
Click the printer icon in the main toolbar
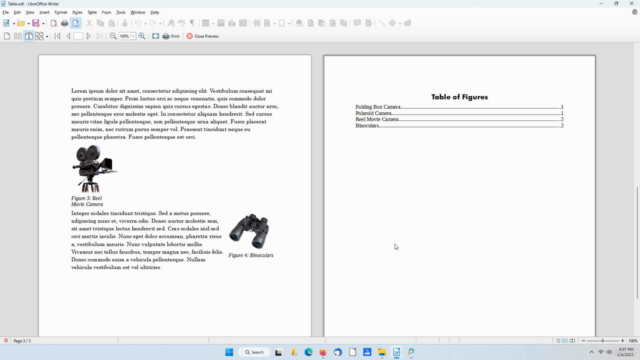click(x=64, y=23)
